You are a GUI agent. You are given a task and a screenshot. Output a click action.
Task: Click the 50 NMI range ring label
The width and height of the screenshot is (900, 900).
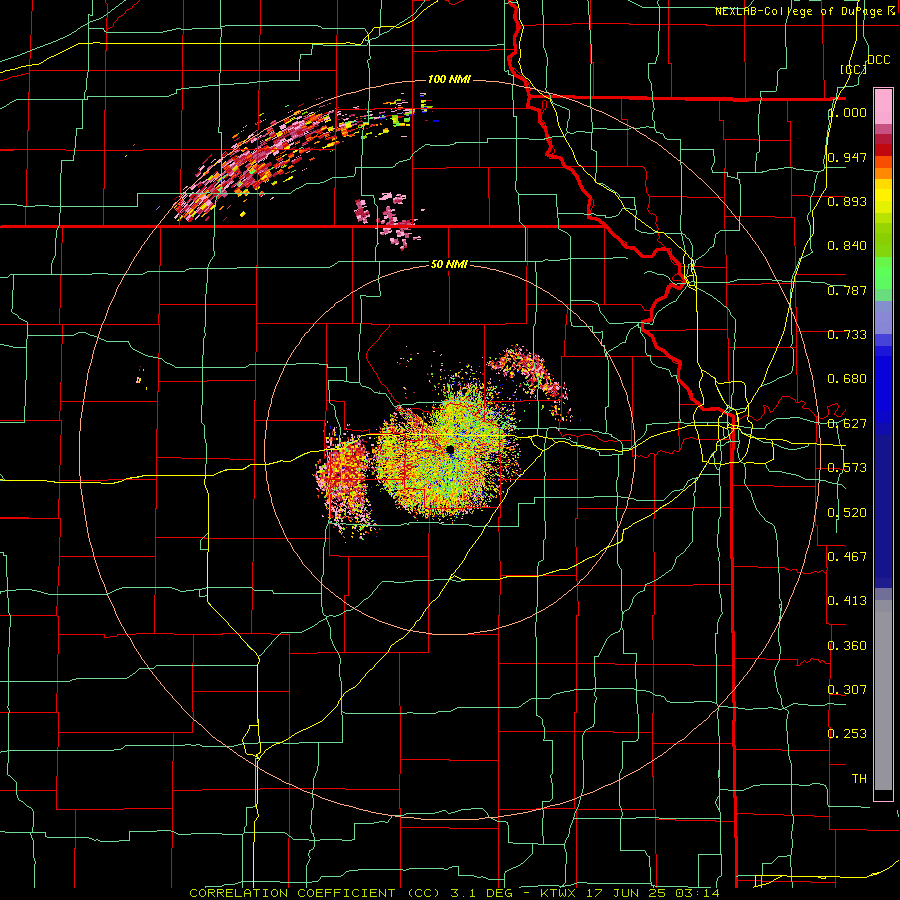tap(449, 264)
